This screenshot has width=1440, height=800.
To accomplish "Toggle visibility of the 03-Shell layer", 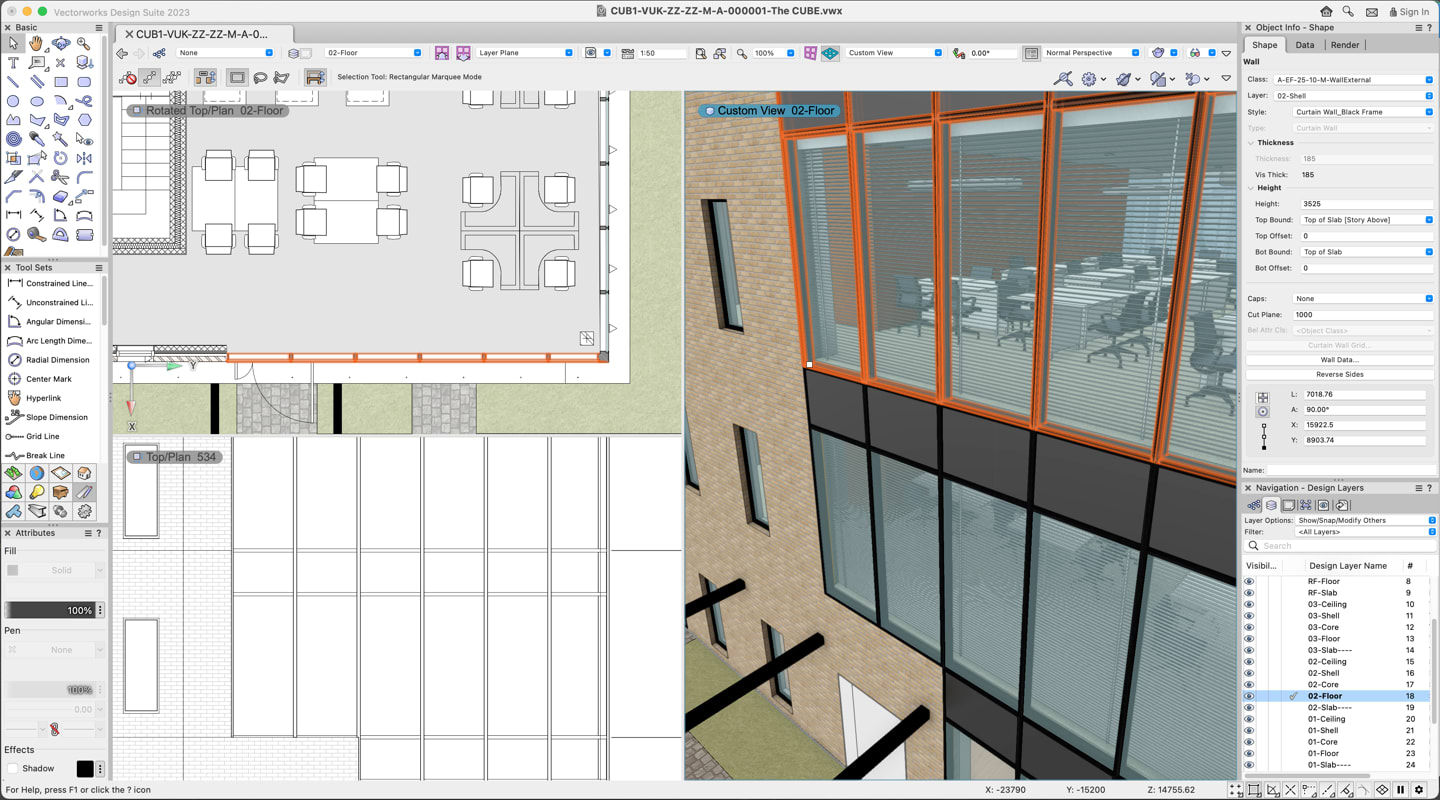I will 1249,616.
